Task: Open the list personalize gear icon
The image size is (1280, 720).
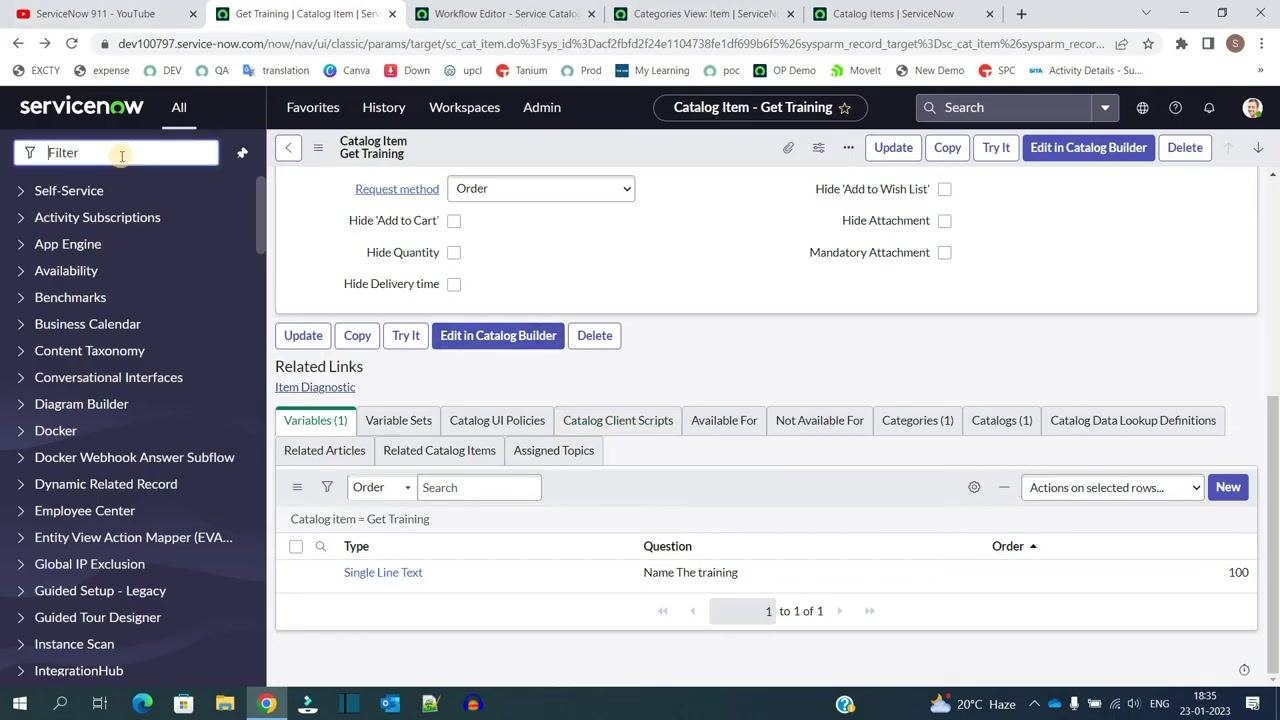Action: [x=974, y=487]
